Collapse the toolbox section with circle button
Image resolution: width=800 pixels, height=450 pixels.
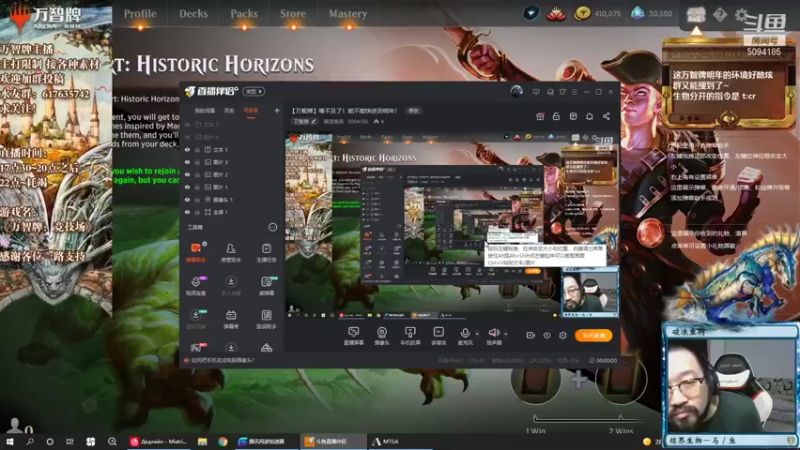[273, 227]
